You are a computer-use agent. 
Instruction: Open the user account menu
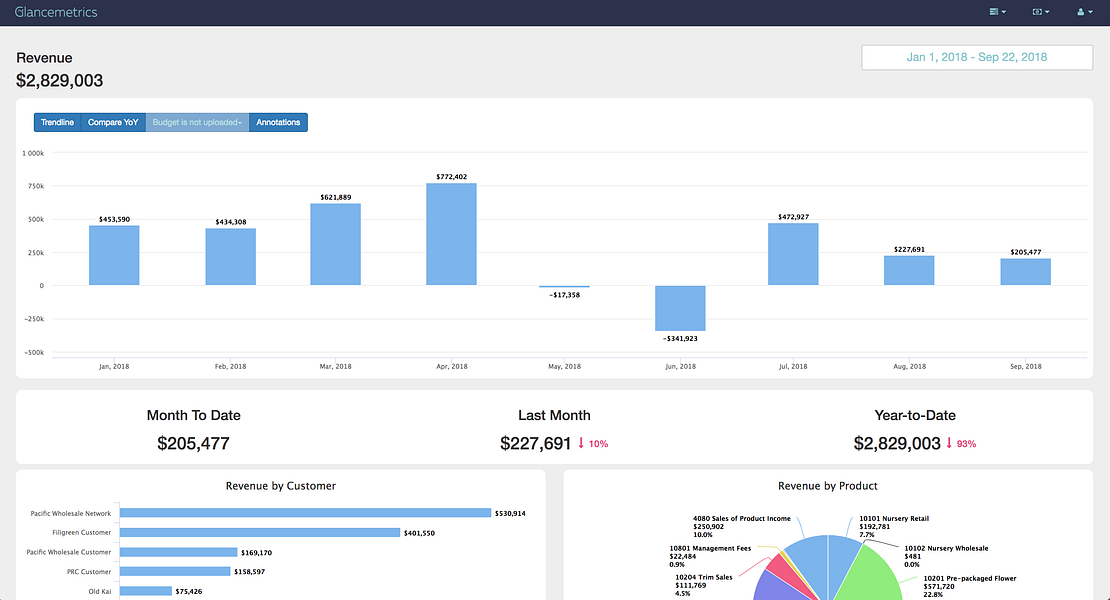click(x=1085, y=12)
